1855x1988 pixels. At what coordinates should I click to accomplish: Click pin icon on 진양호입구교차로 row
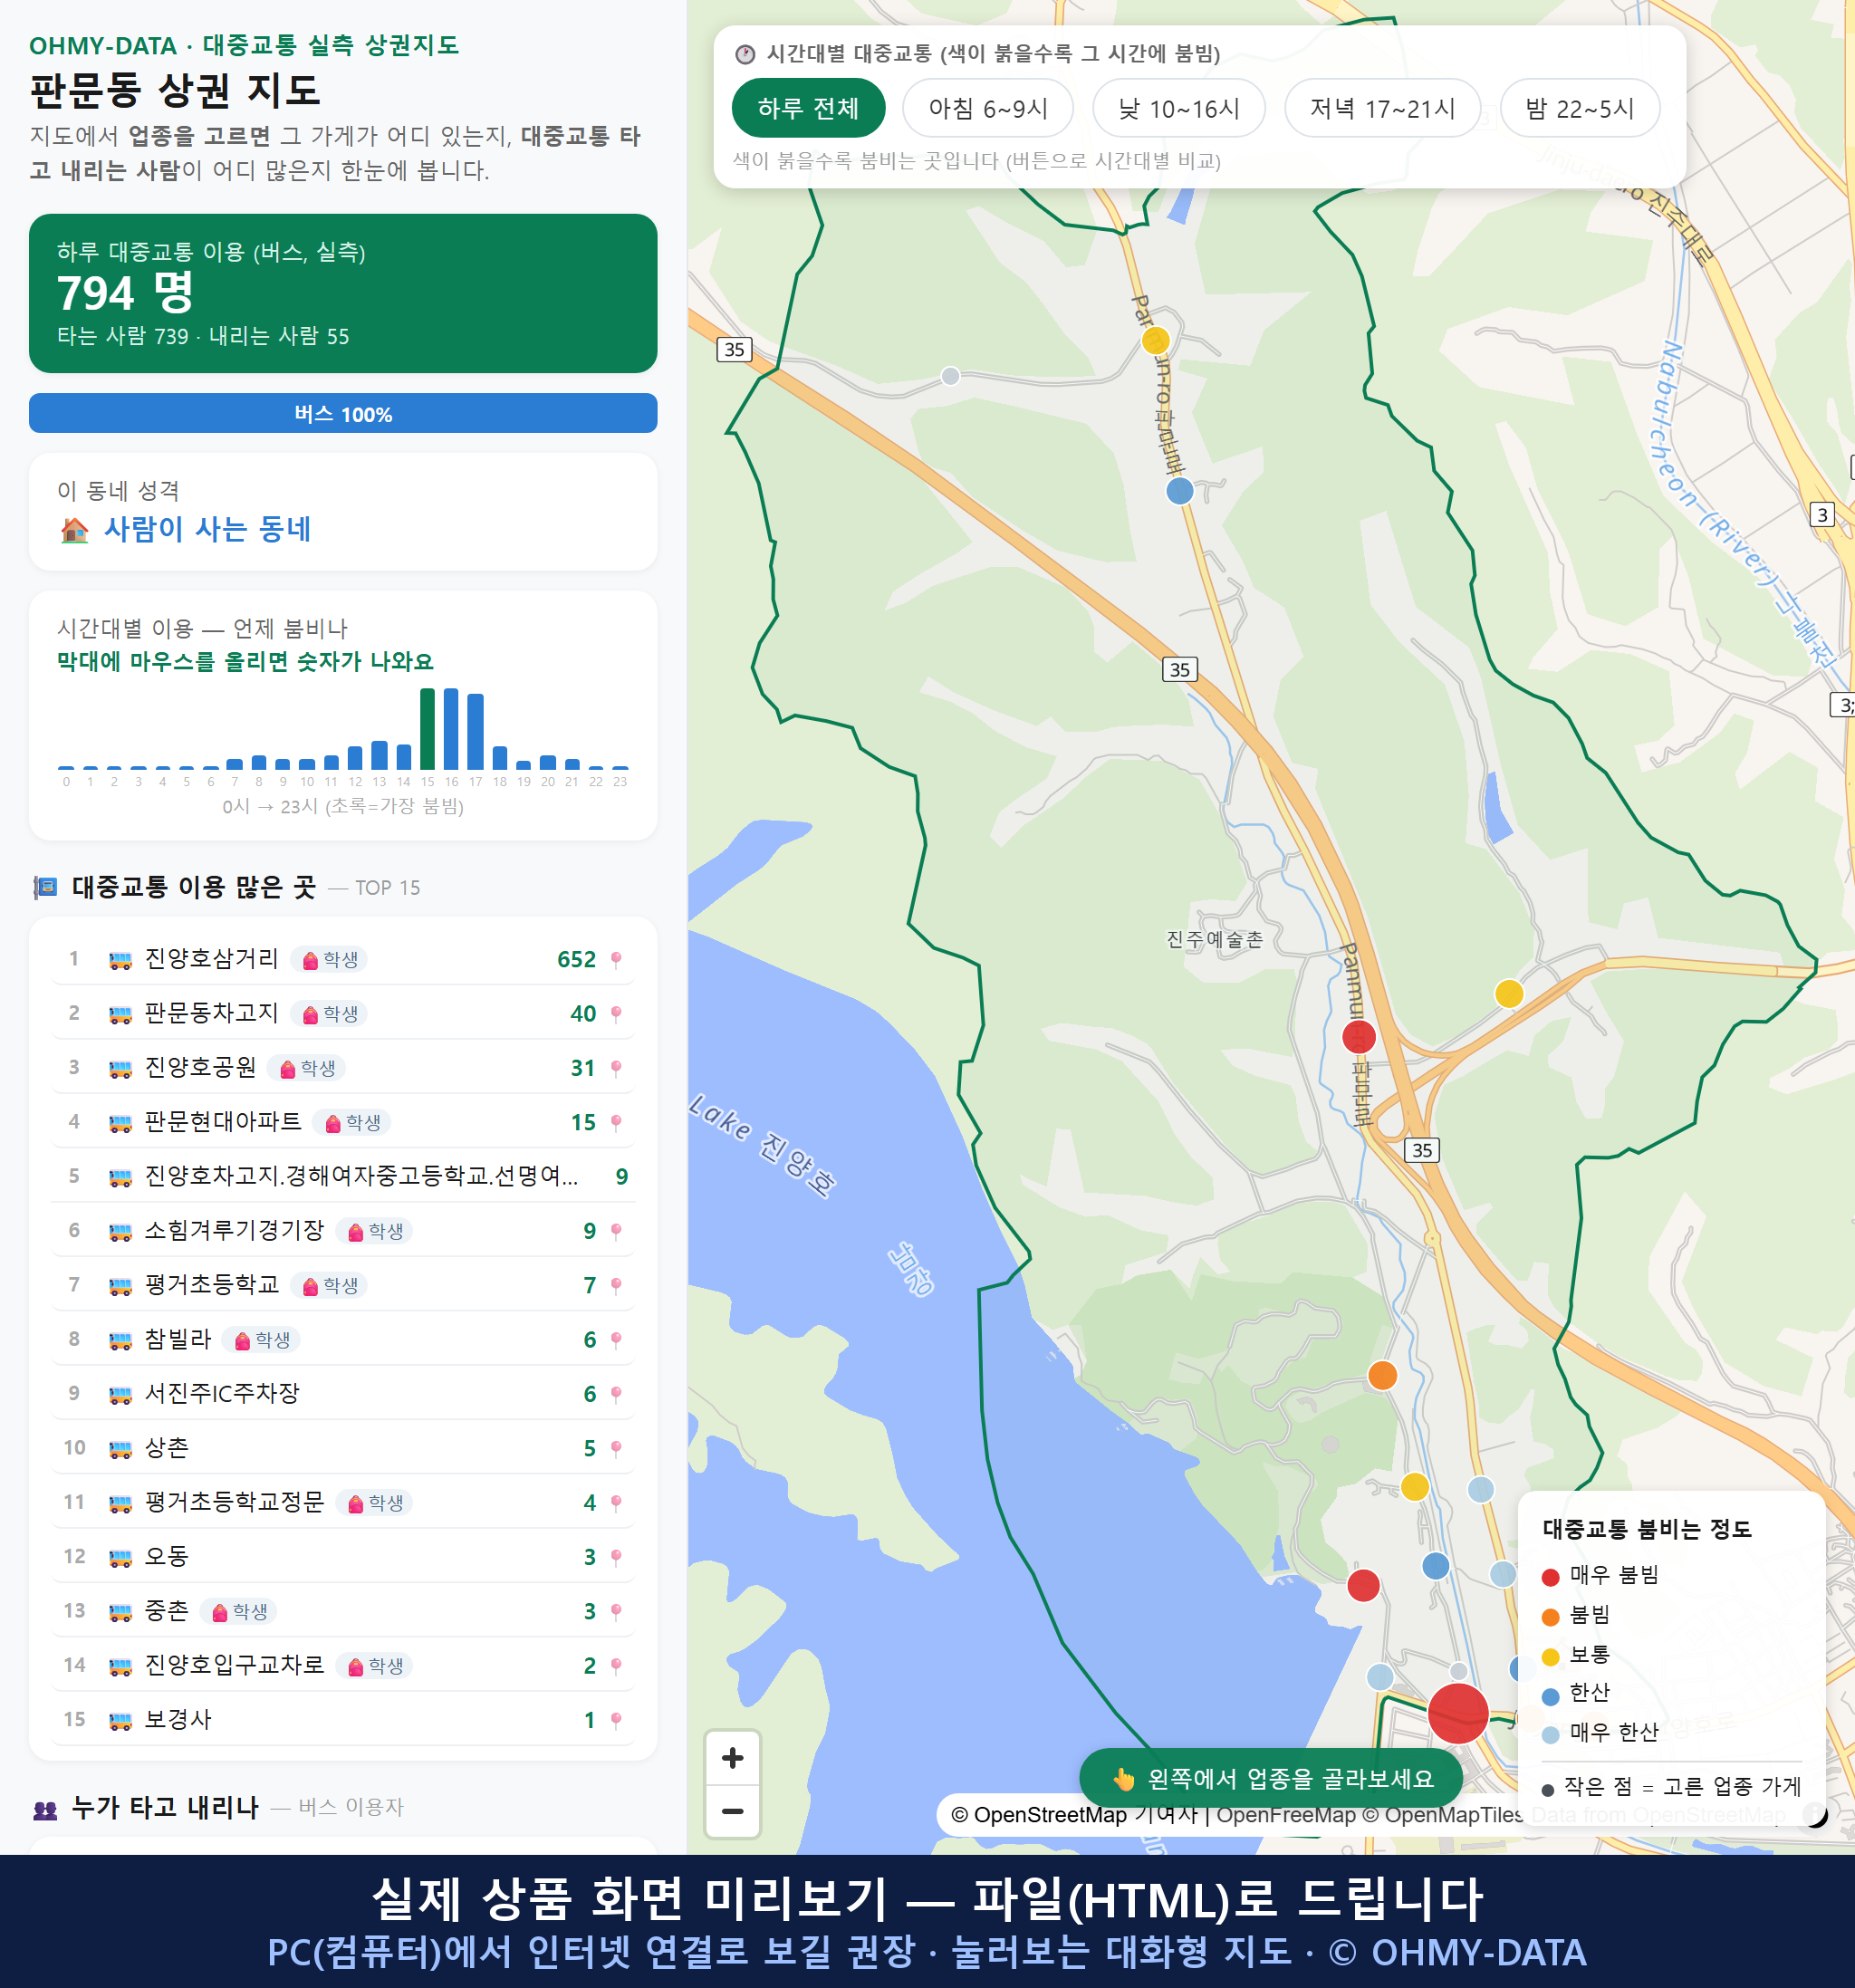616,1665
